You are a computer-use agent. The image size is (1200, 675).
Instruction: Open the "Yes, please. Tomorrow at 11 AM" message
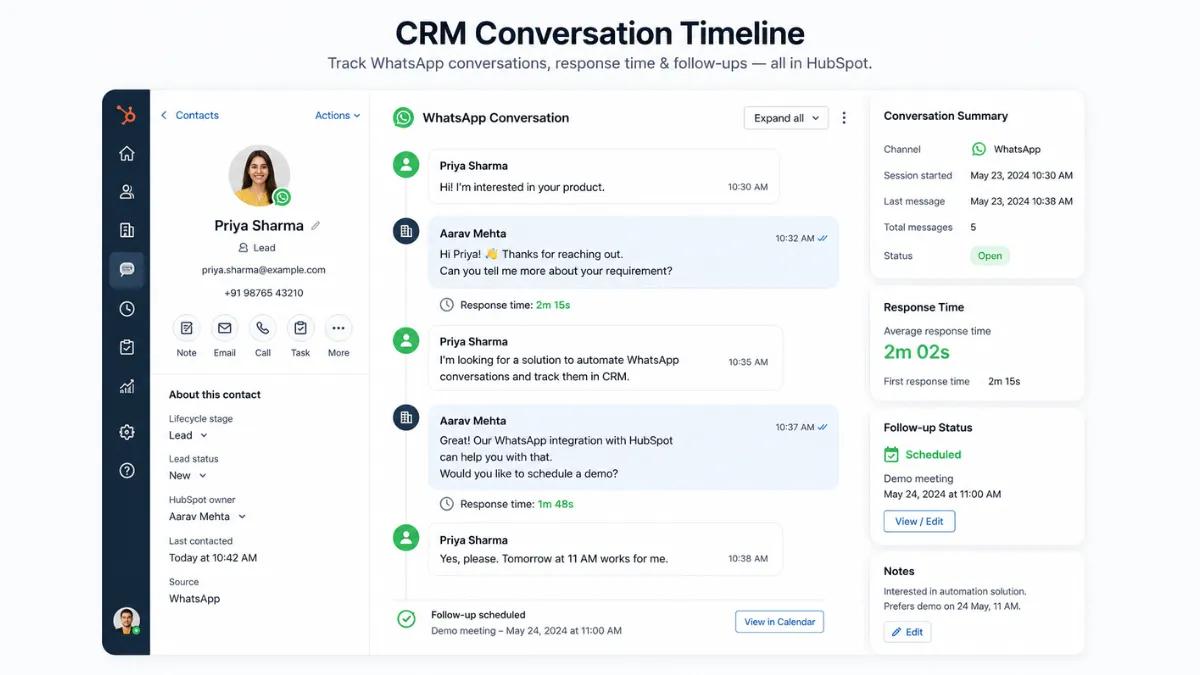point(605,549)
